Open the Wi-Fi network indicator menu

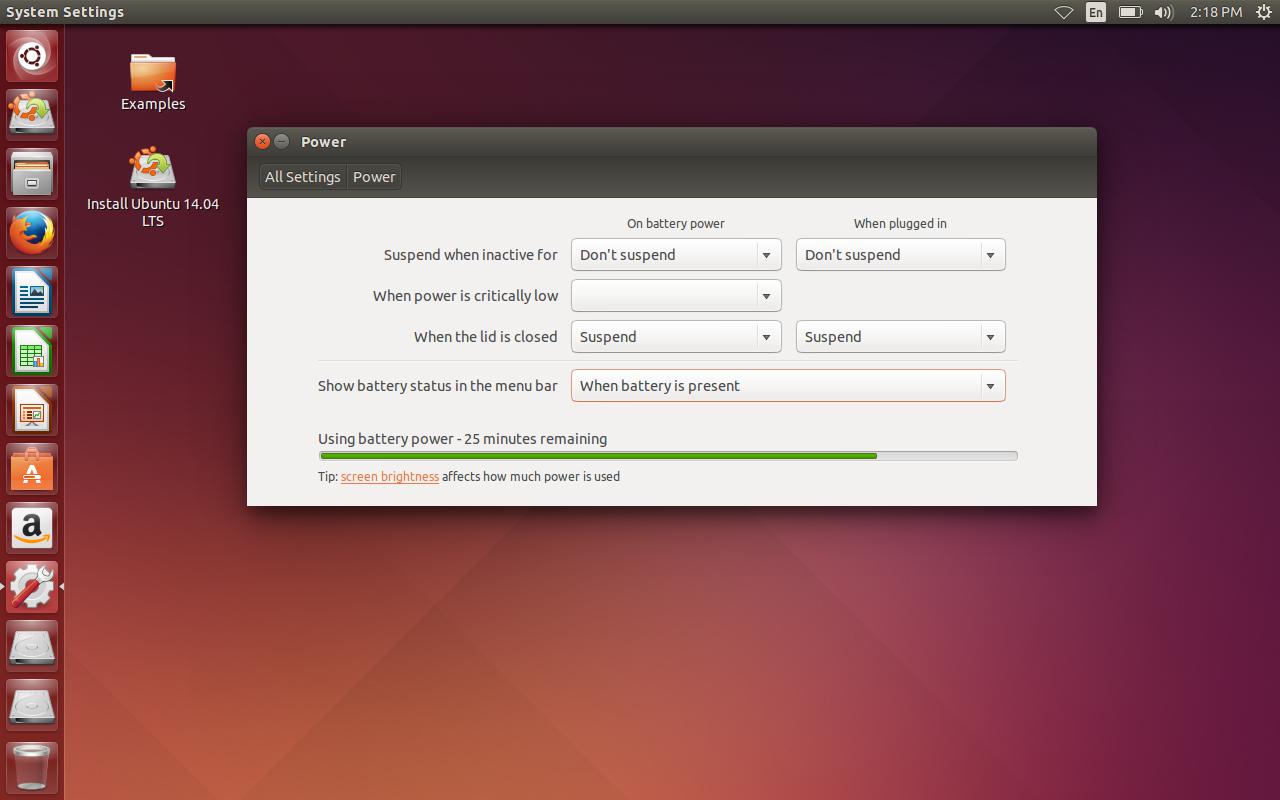coord(1064,12)
